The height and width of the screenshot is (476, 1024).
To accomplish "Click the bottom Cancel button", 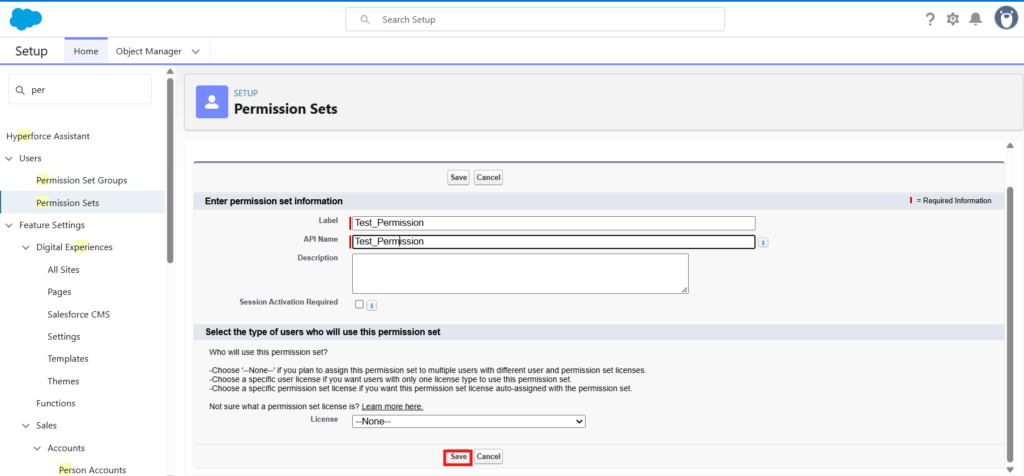I will [488, 457].
